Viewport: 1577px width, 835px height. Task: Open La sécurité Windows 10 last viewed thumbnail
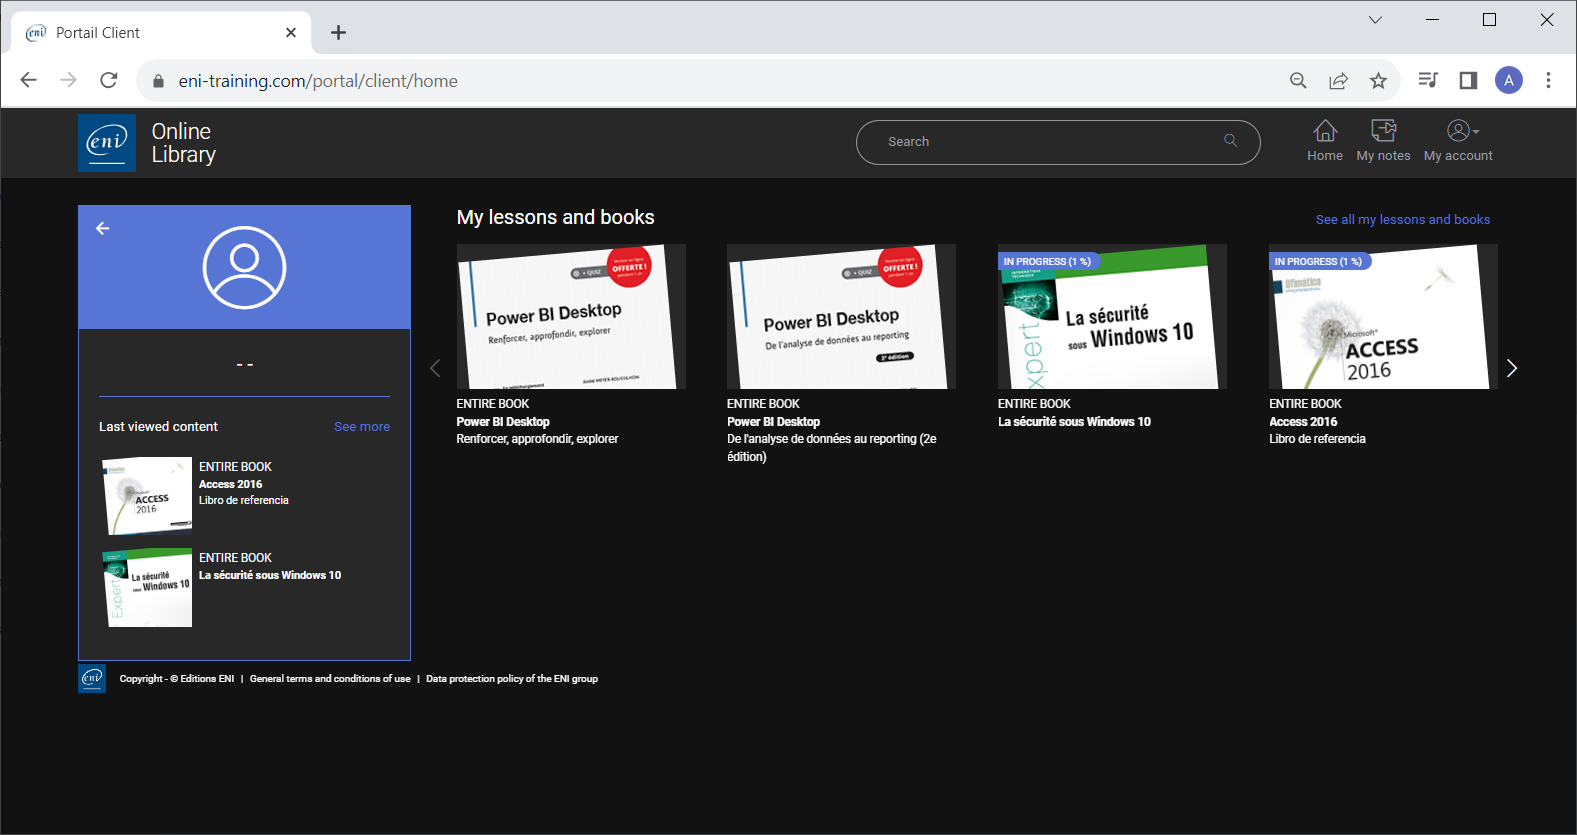point(148,587)
